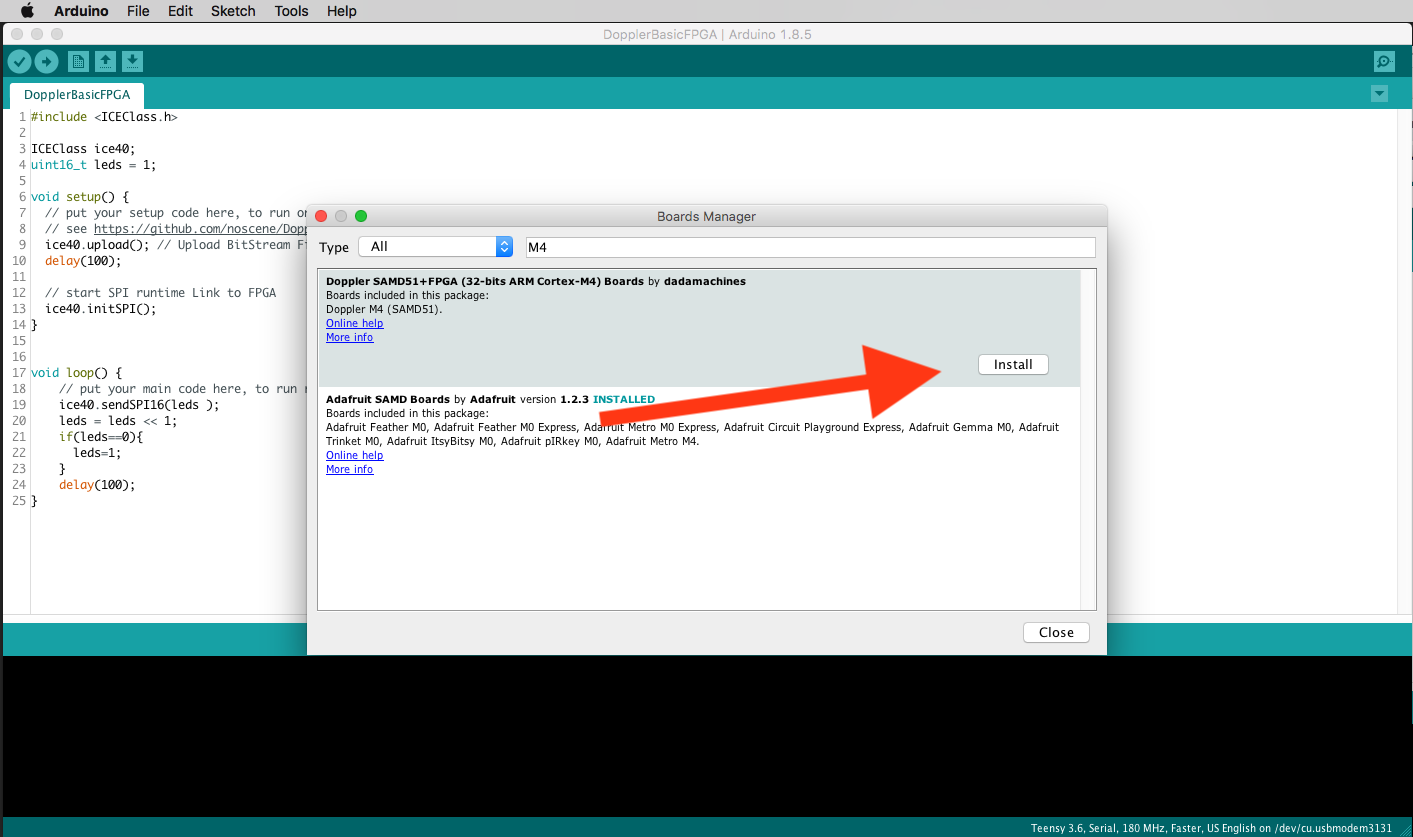
Task: Expand the Type filter dropdown set to All
Action: (435, 247)
